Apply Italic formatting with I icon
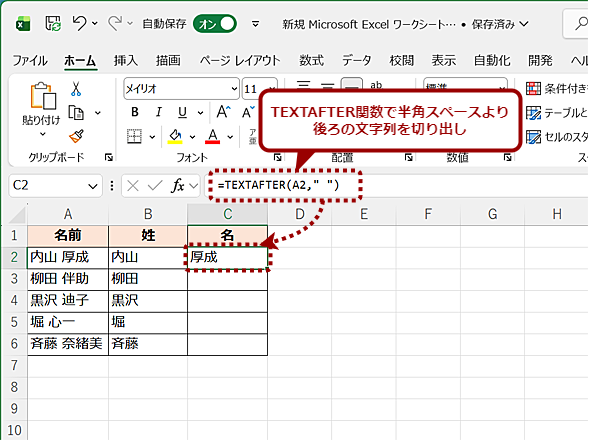589x441 pixels. [159, 112]
